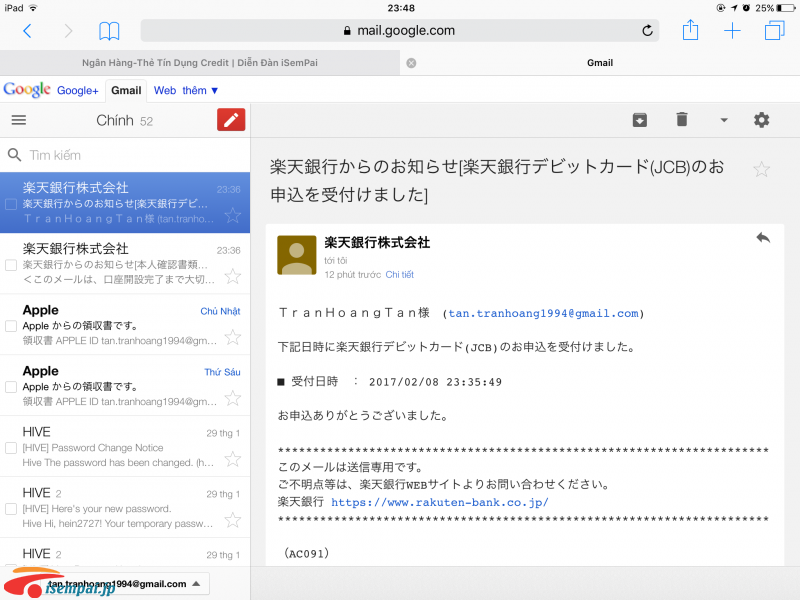Open the Safari share sheet
The height and width of the screenshot is (600, 800).
coord(690,30)
